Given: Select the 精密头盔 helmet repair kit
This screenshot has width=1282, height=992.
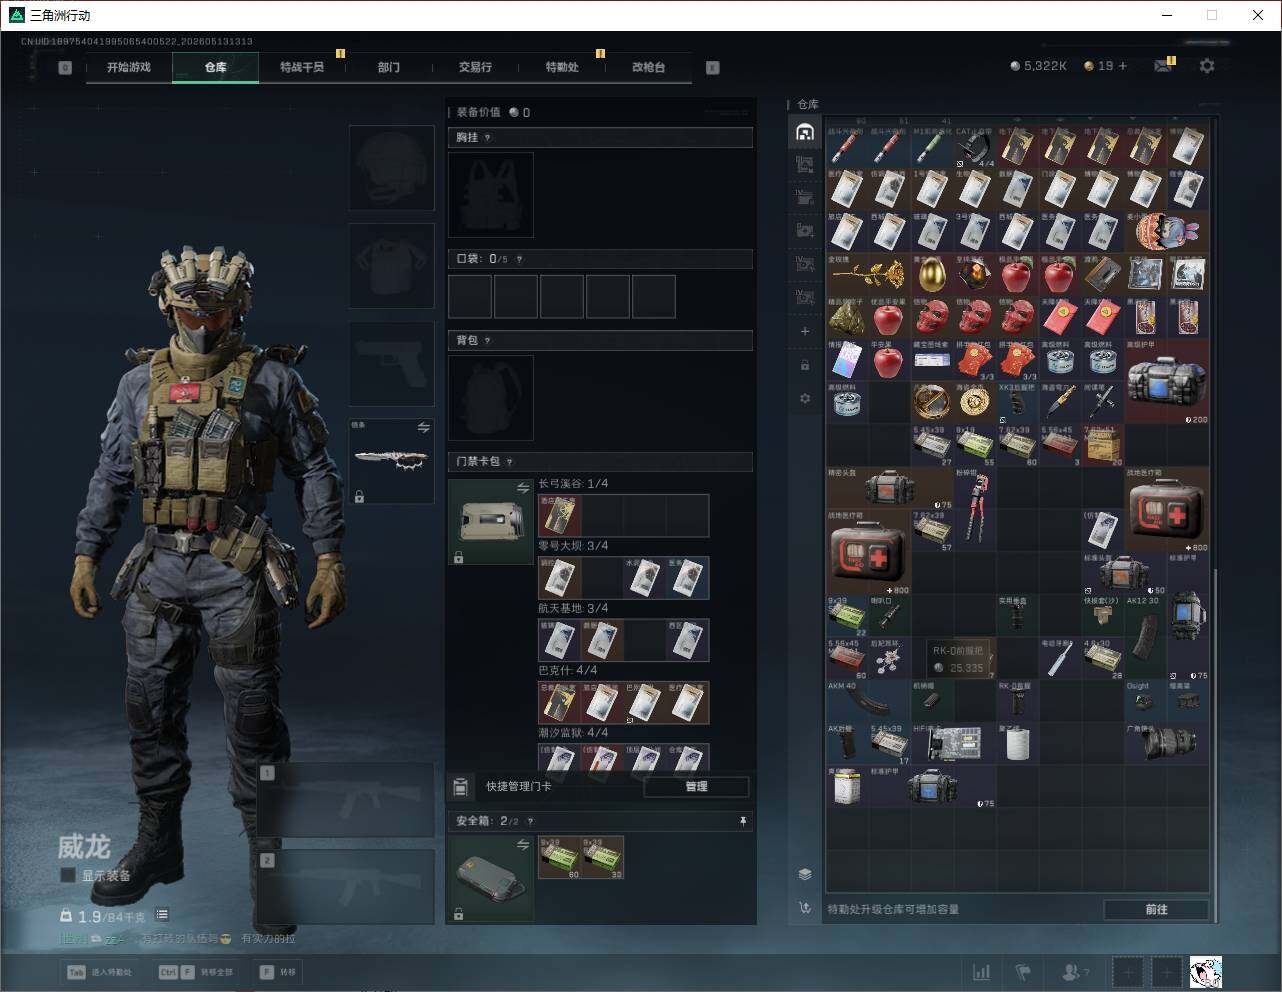Looking at the screenshot, I should [x=889, y=488].
